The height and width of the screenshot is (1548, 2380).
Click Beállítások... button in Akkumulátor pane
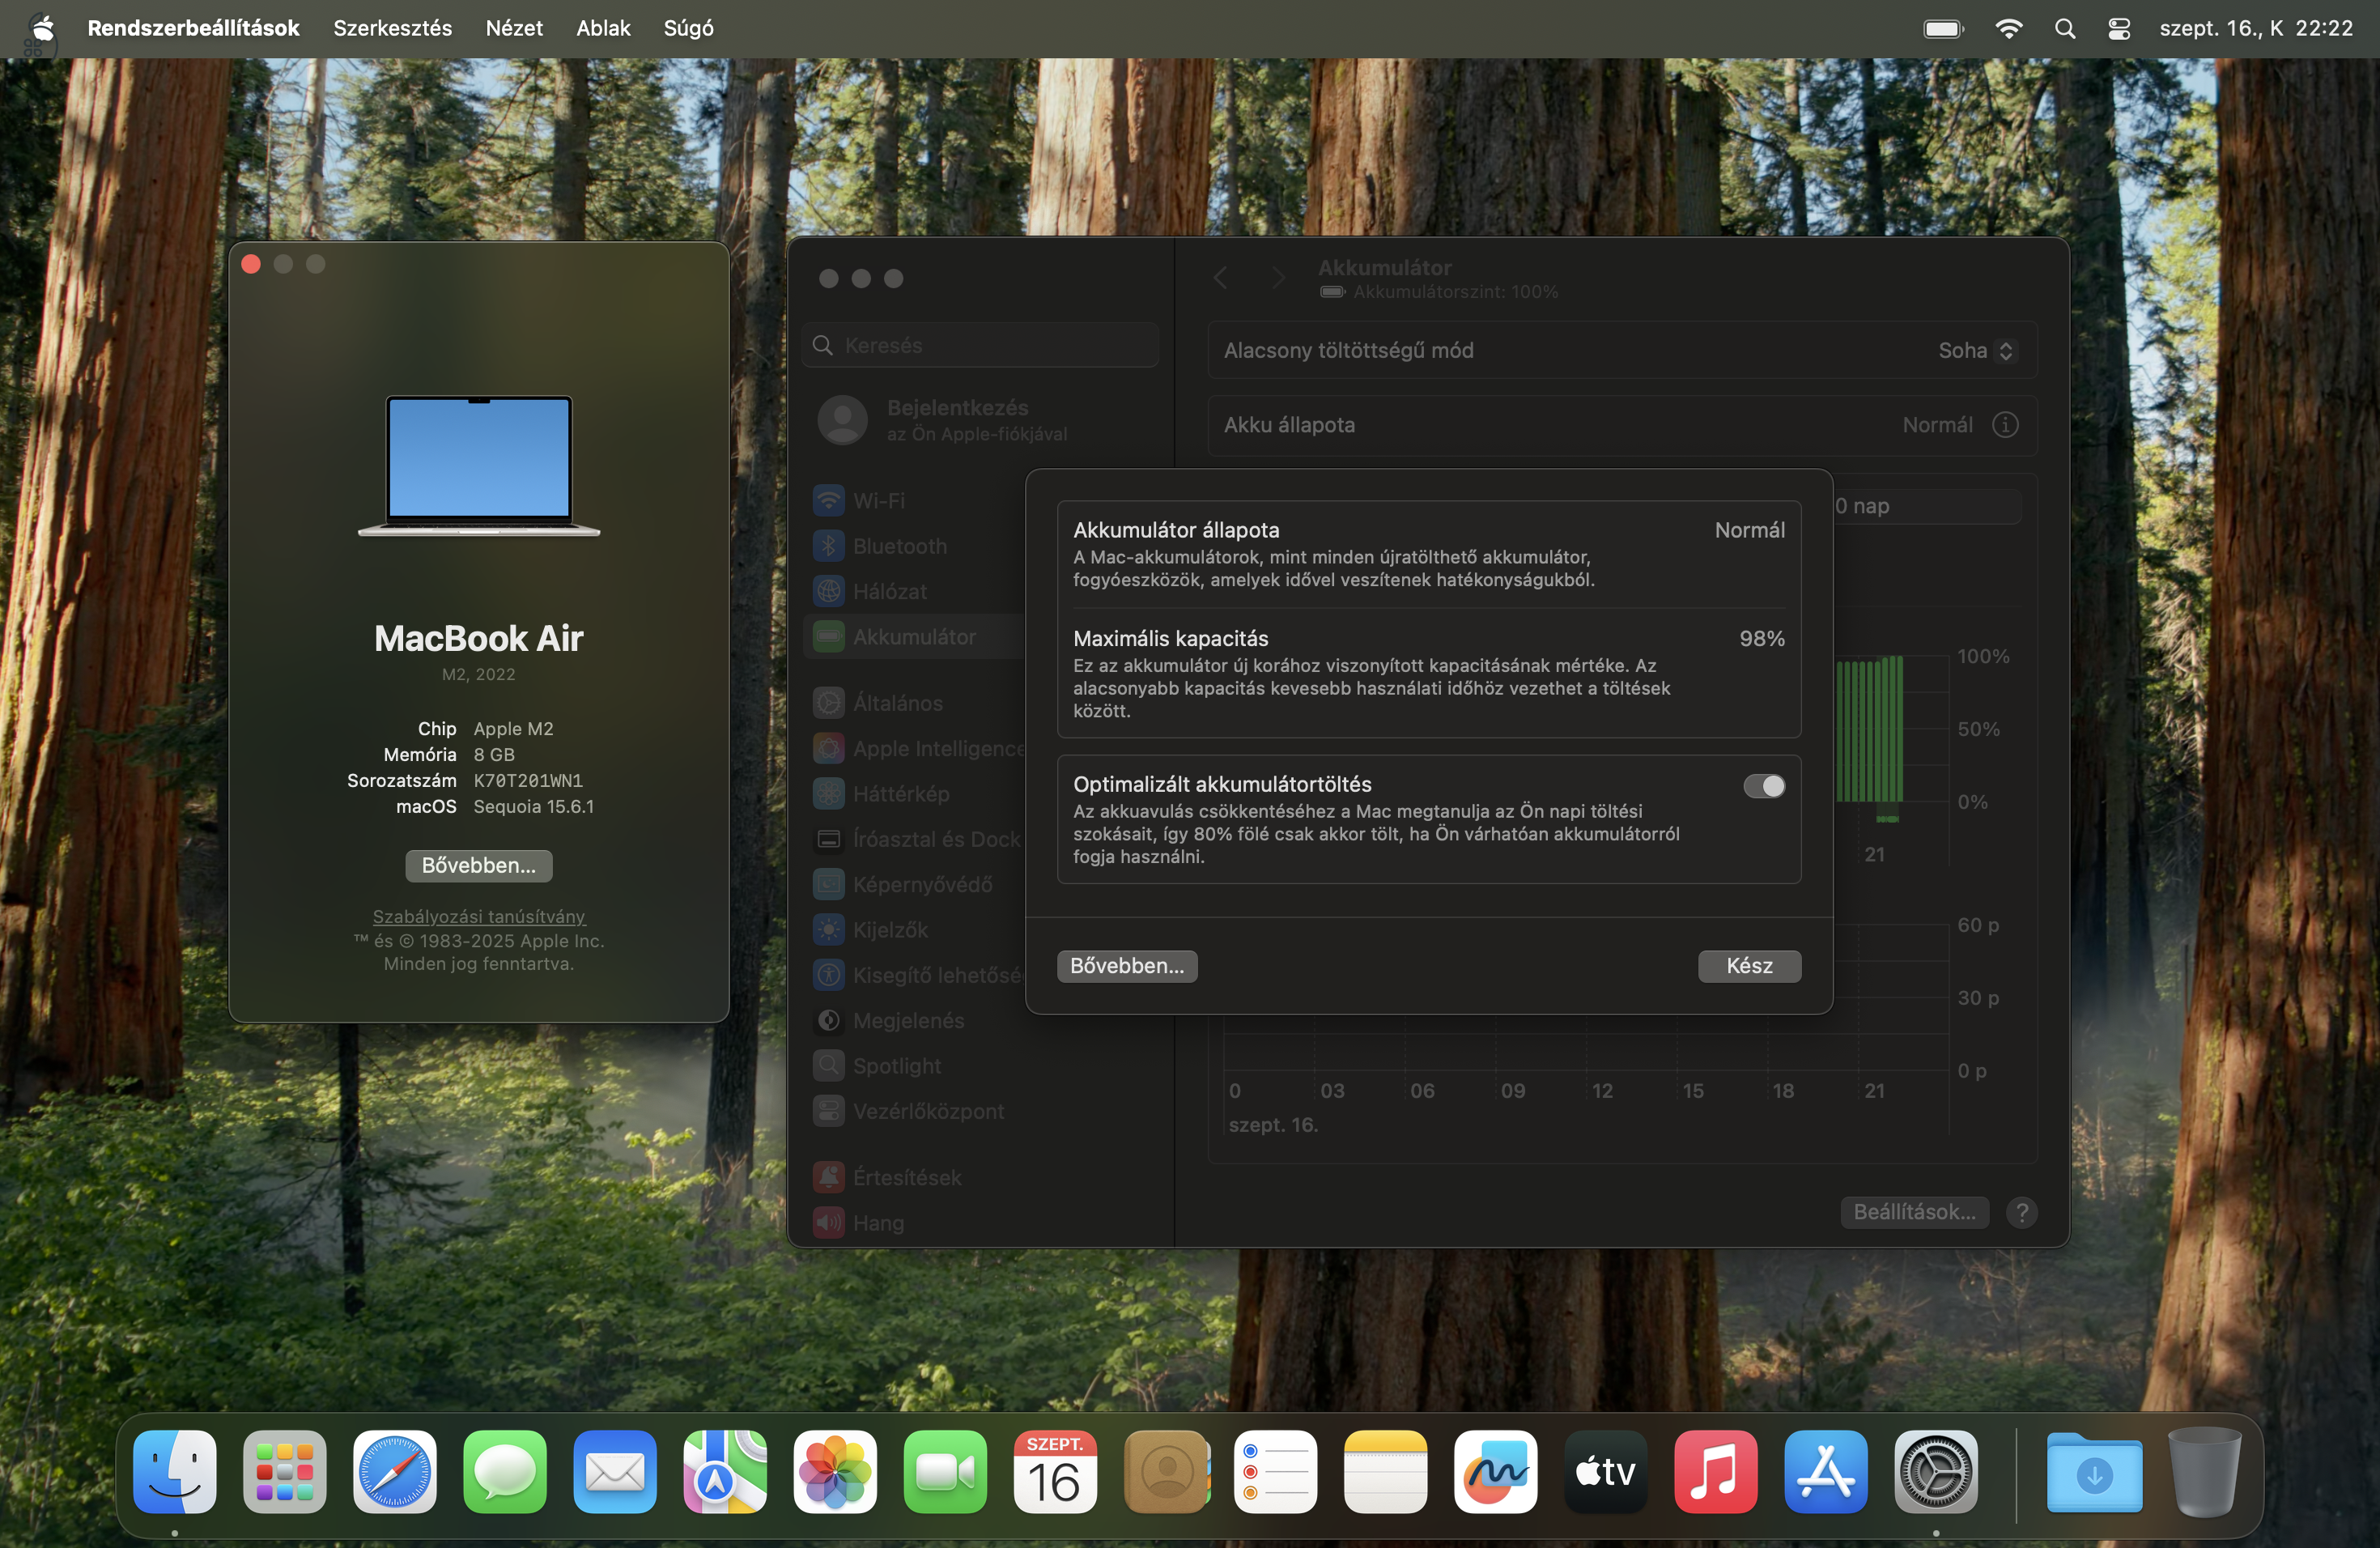[x=1915, y=1212]
